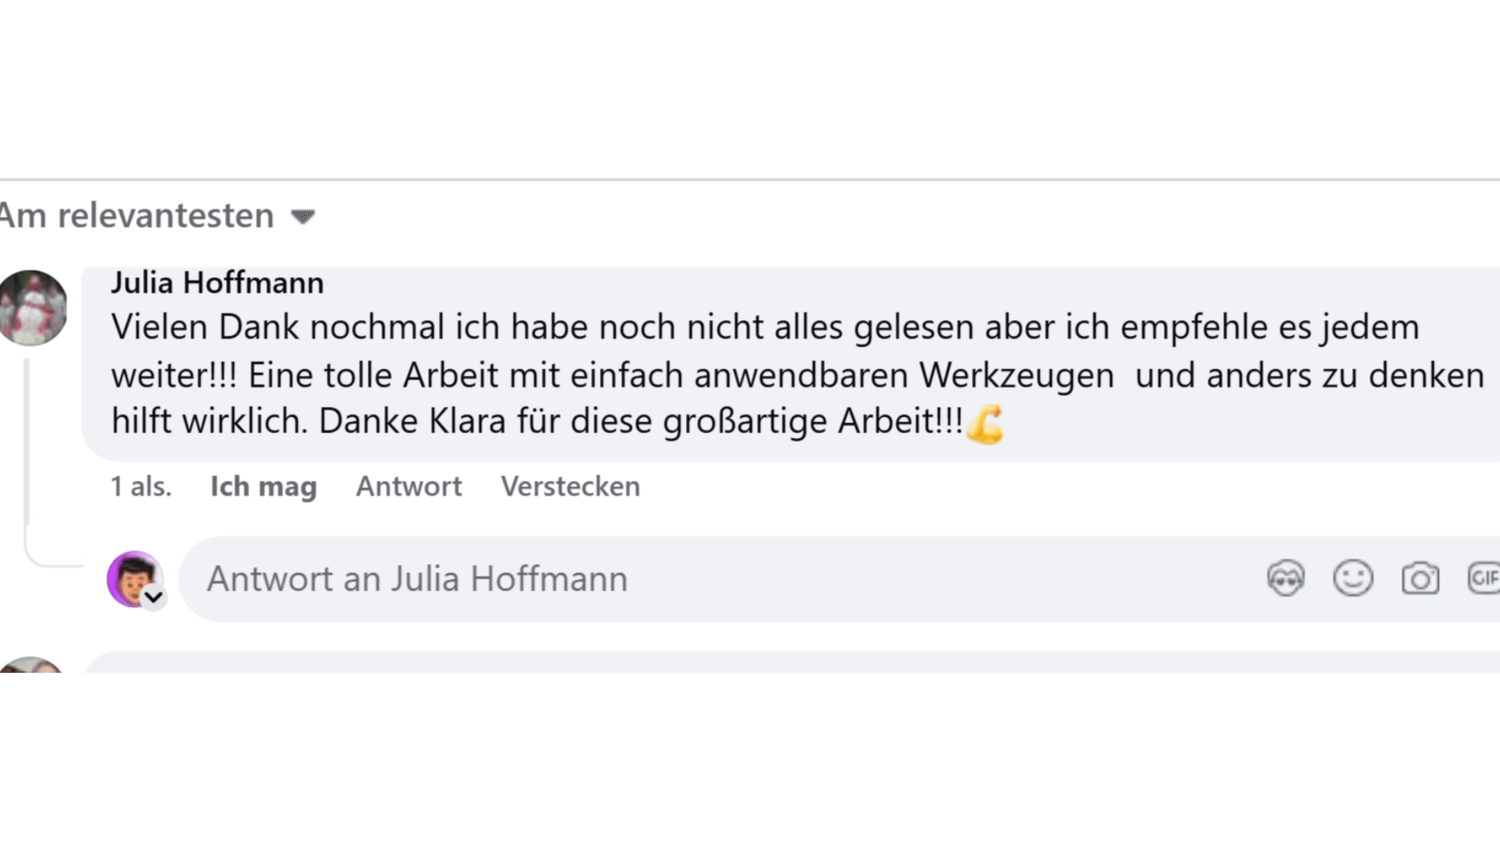Click the flexed bicep emoji in comment
Image resolution: width=1500 pixels, height=844 pixels.
tap(985, 423)
